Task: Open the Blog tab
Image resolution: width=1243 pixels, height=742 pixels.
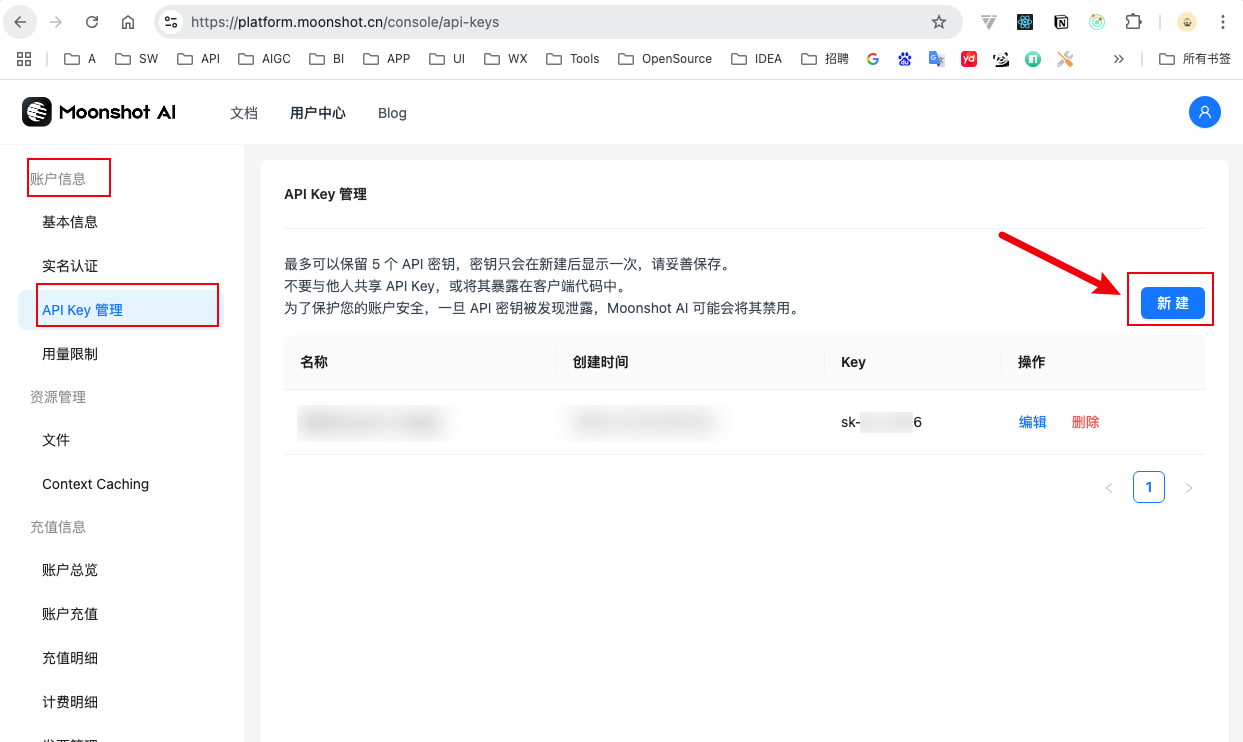Action: point(392,113)
